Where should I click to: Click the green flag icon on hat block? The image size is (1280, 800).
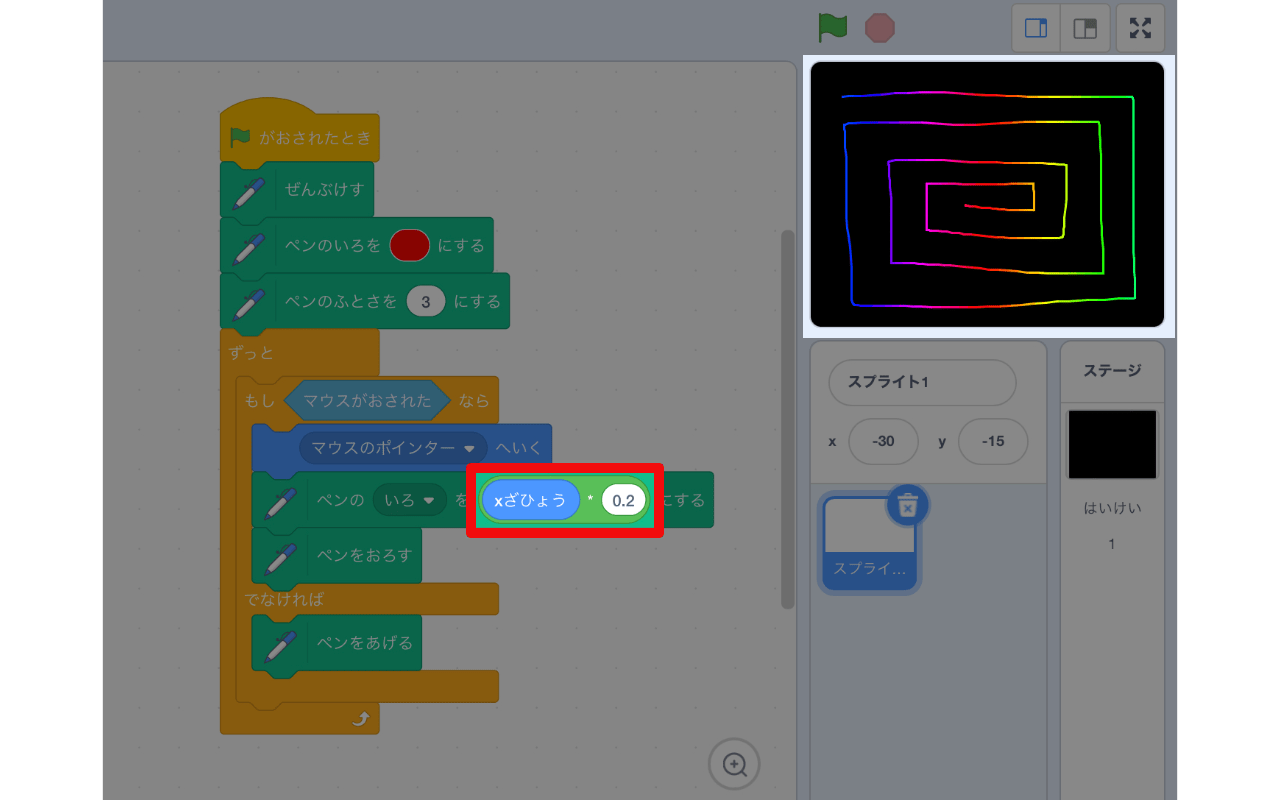pyautogui.click(x=240, y=137)
